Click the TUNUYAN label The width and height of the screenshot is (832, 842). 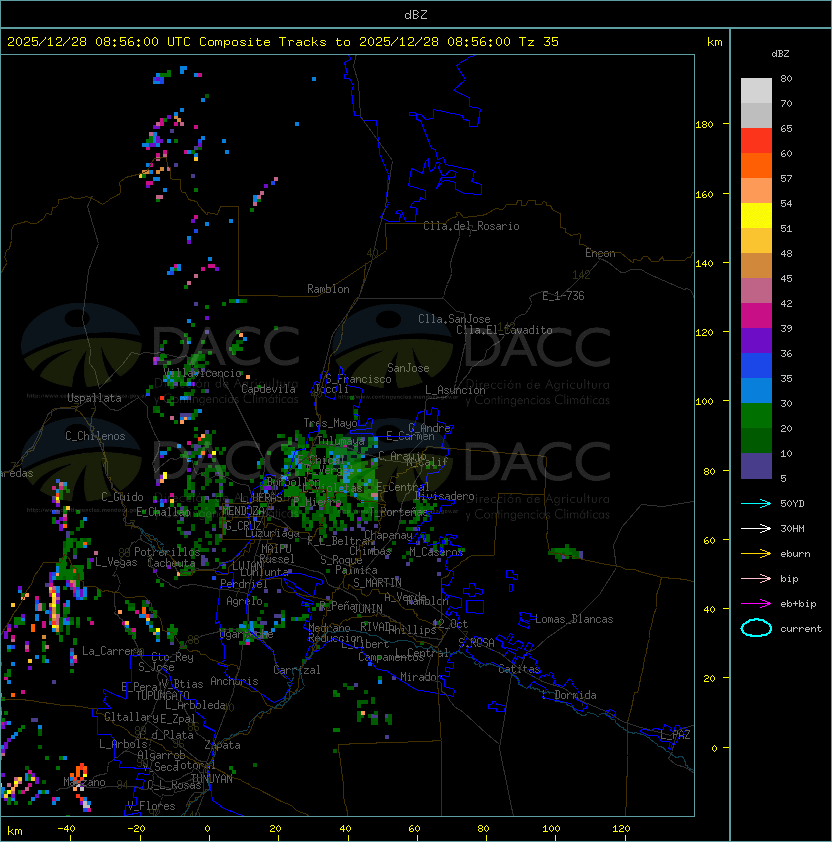pos(211,779)
